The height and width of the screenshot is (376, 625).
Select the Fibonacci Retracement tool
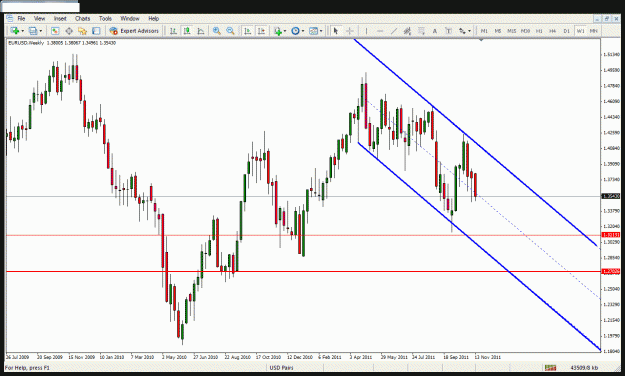coord(421,31)
